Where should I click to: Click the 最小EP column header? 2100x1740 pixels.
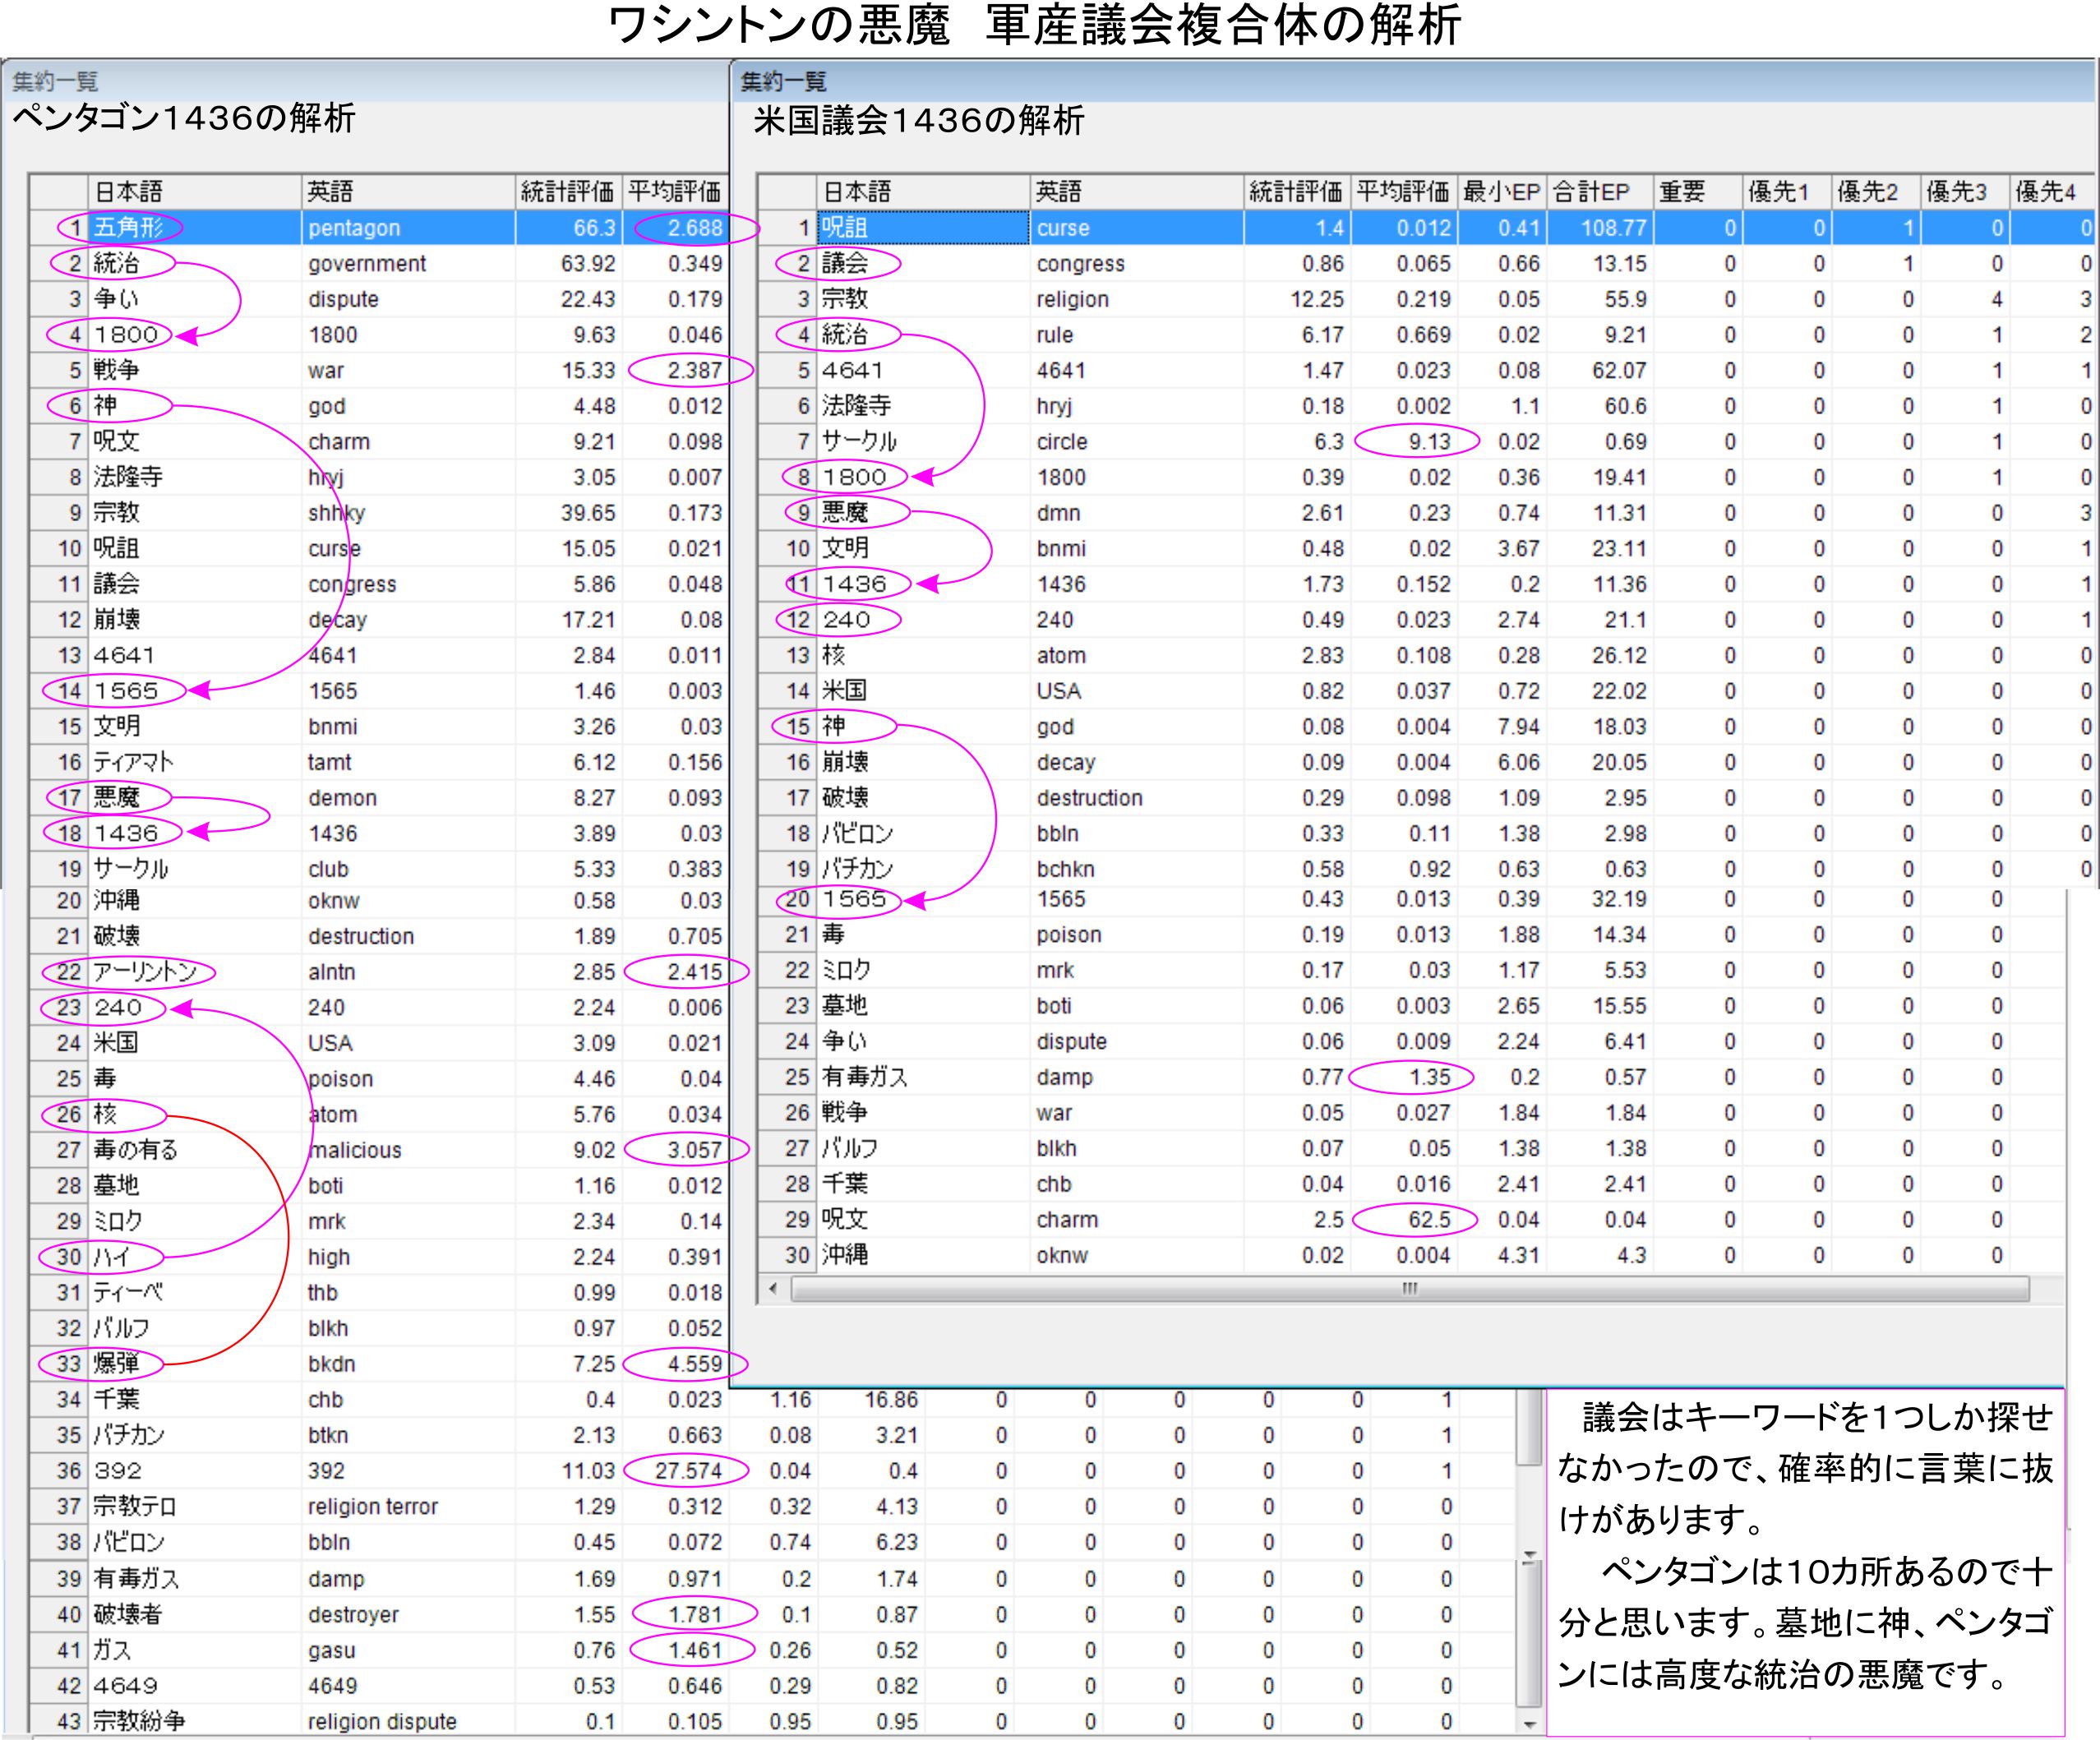(x=1501, y=192)
